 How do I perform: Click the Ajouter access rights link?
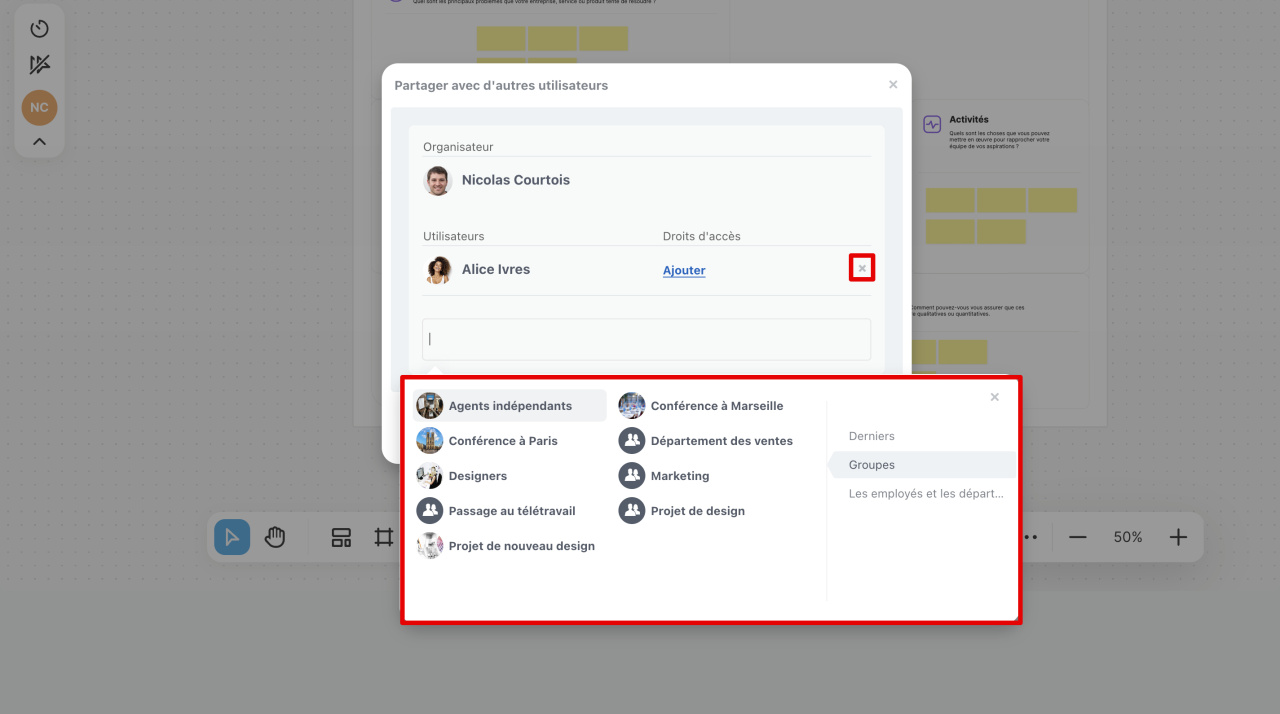point(684,270)
